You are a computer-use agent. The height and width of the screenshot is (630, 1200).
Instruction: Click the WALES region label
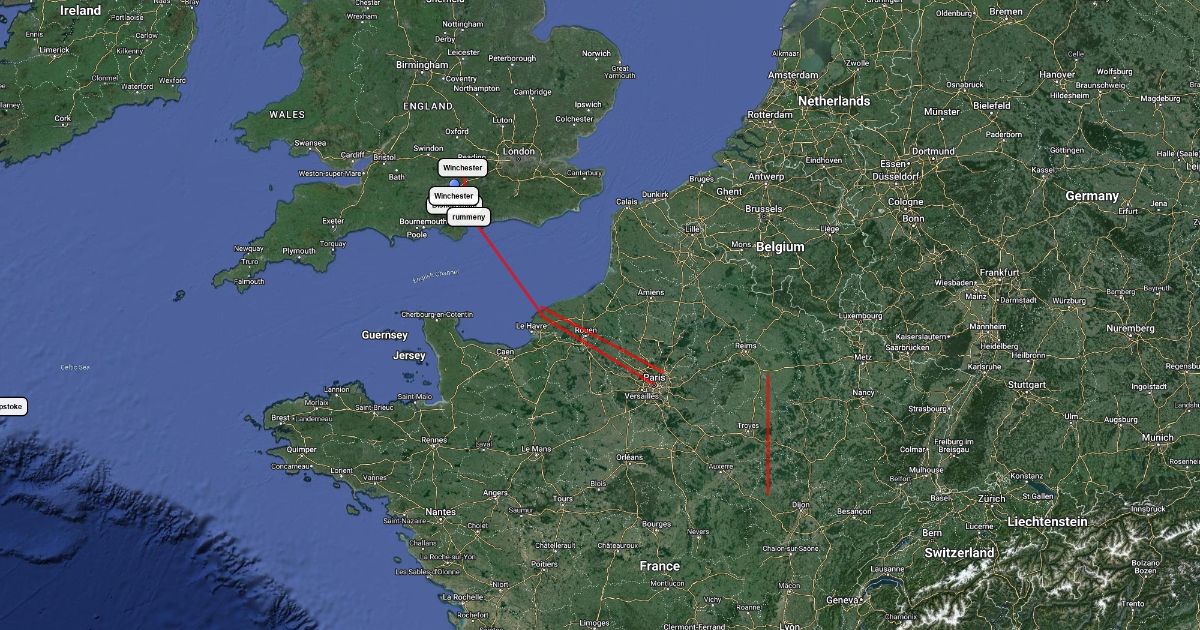pyautogui.click(x=286, y=115)
